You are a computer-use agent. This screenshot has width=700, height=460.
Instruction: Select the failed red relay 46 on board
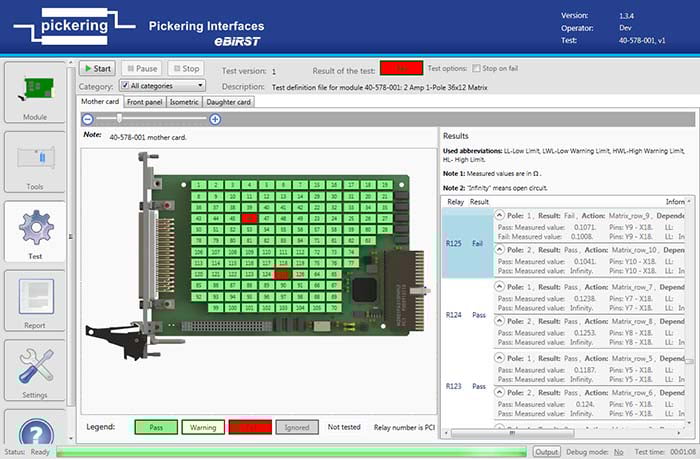[x=250, y=218]
